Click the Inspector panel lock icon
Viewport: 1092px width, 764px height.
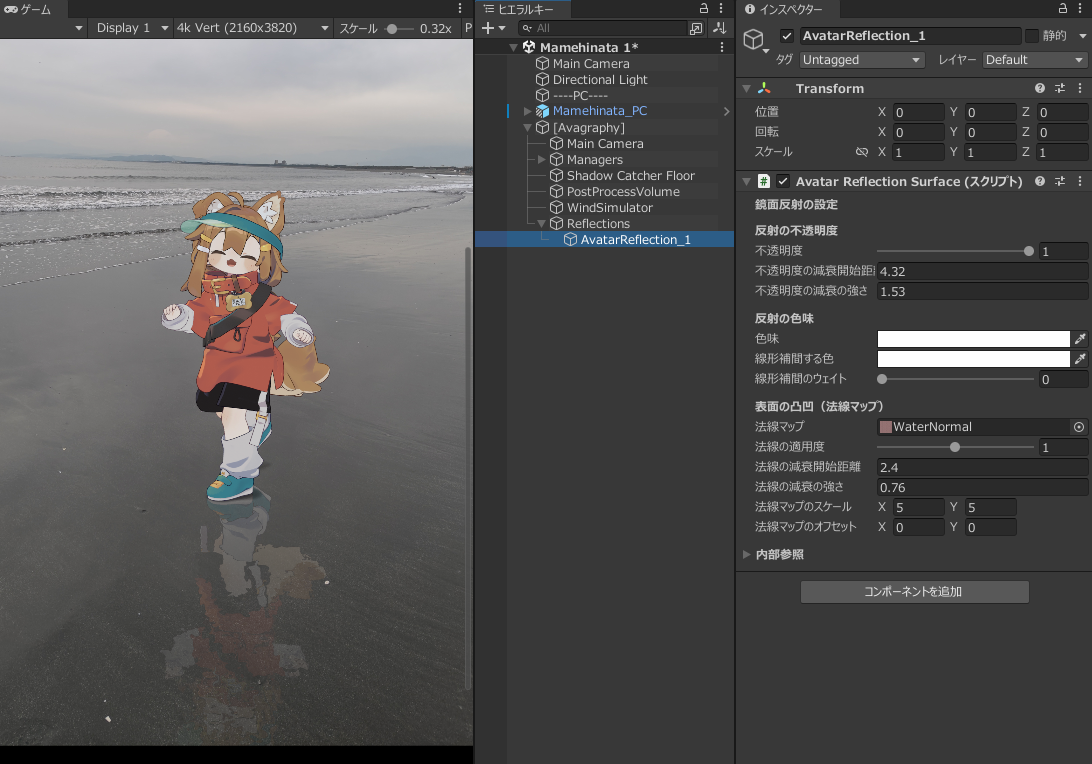click(x=1063, y=8)
